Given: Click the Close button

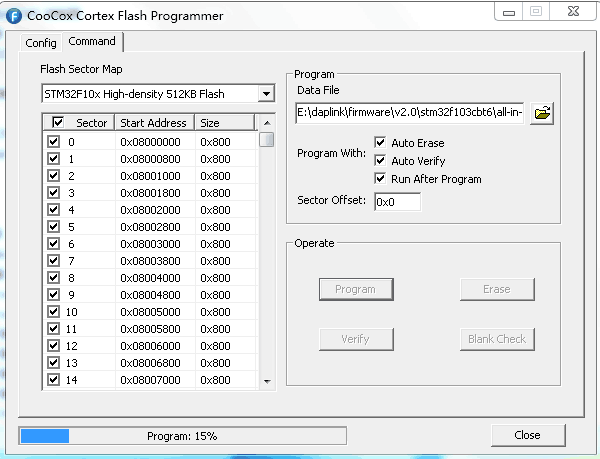Looking at the screenshot, I should [x=528, y=435].
